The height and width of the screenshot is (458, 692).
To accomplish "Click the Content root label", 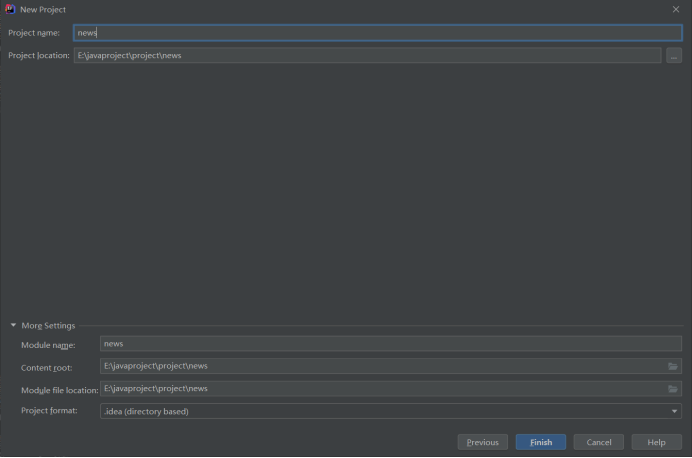I will click(46, 368).
